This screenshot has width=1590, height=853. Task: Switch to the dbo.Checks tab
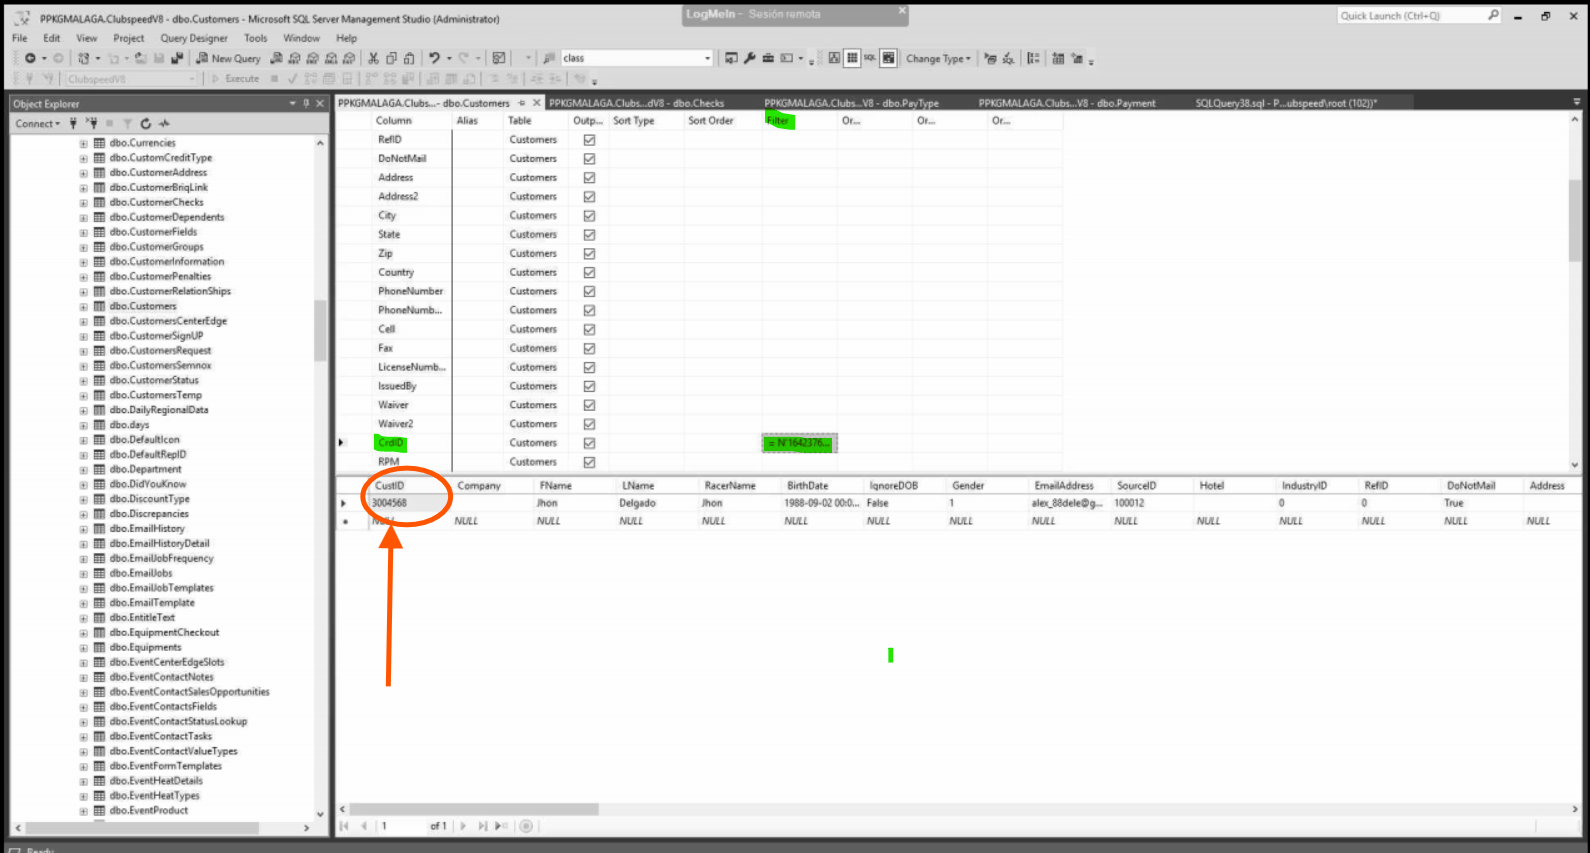[636, 103]
